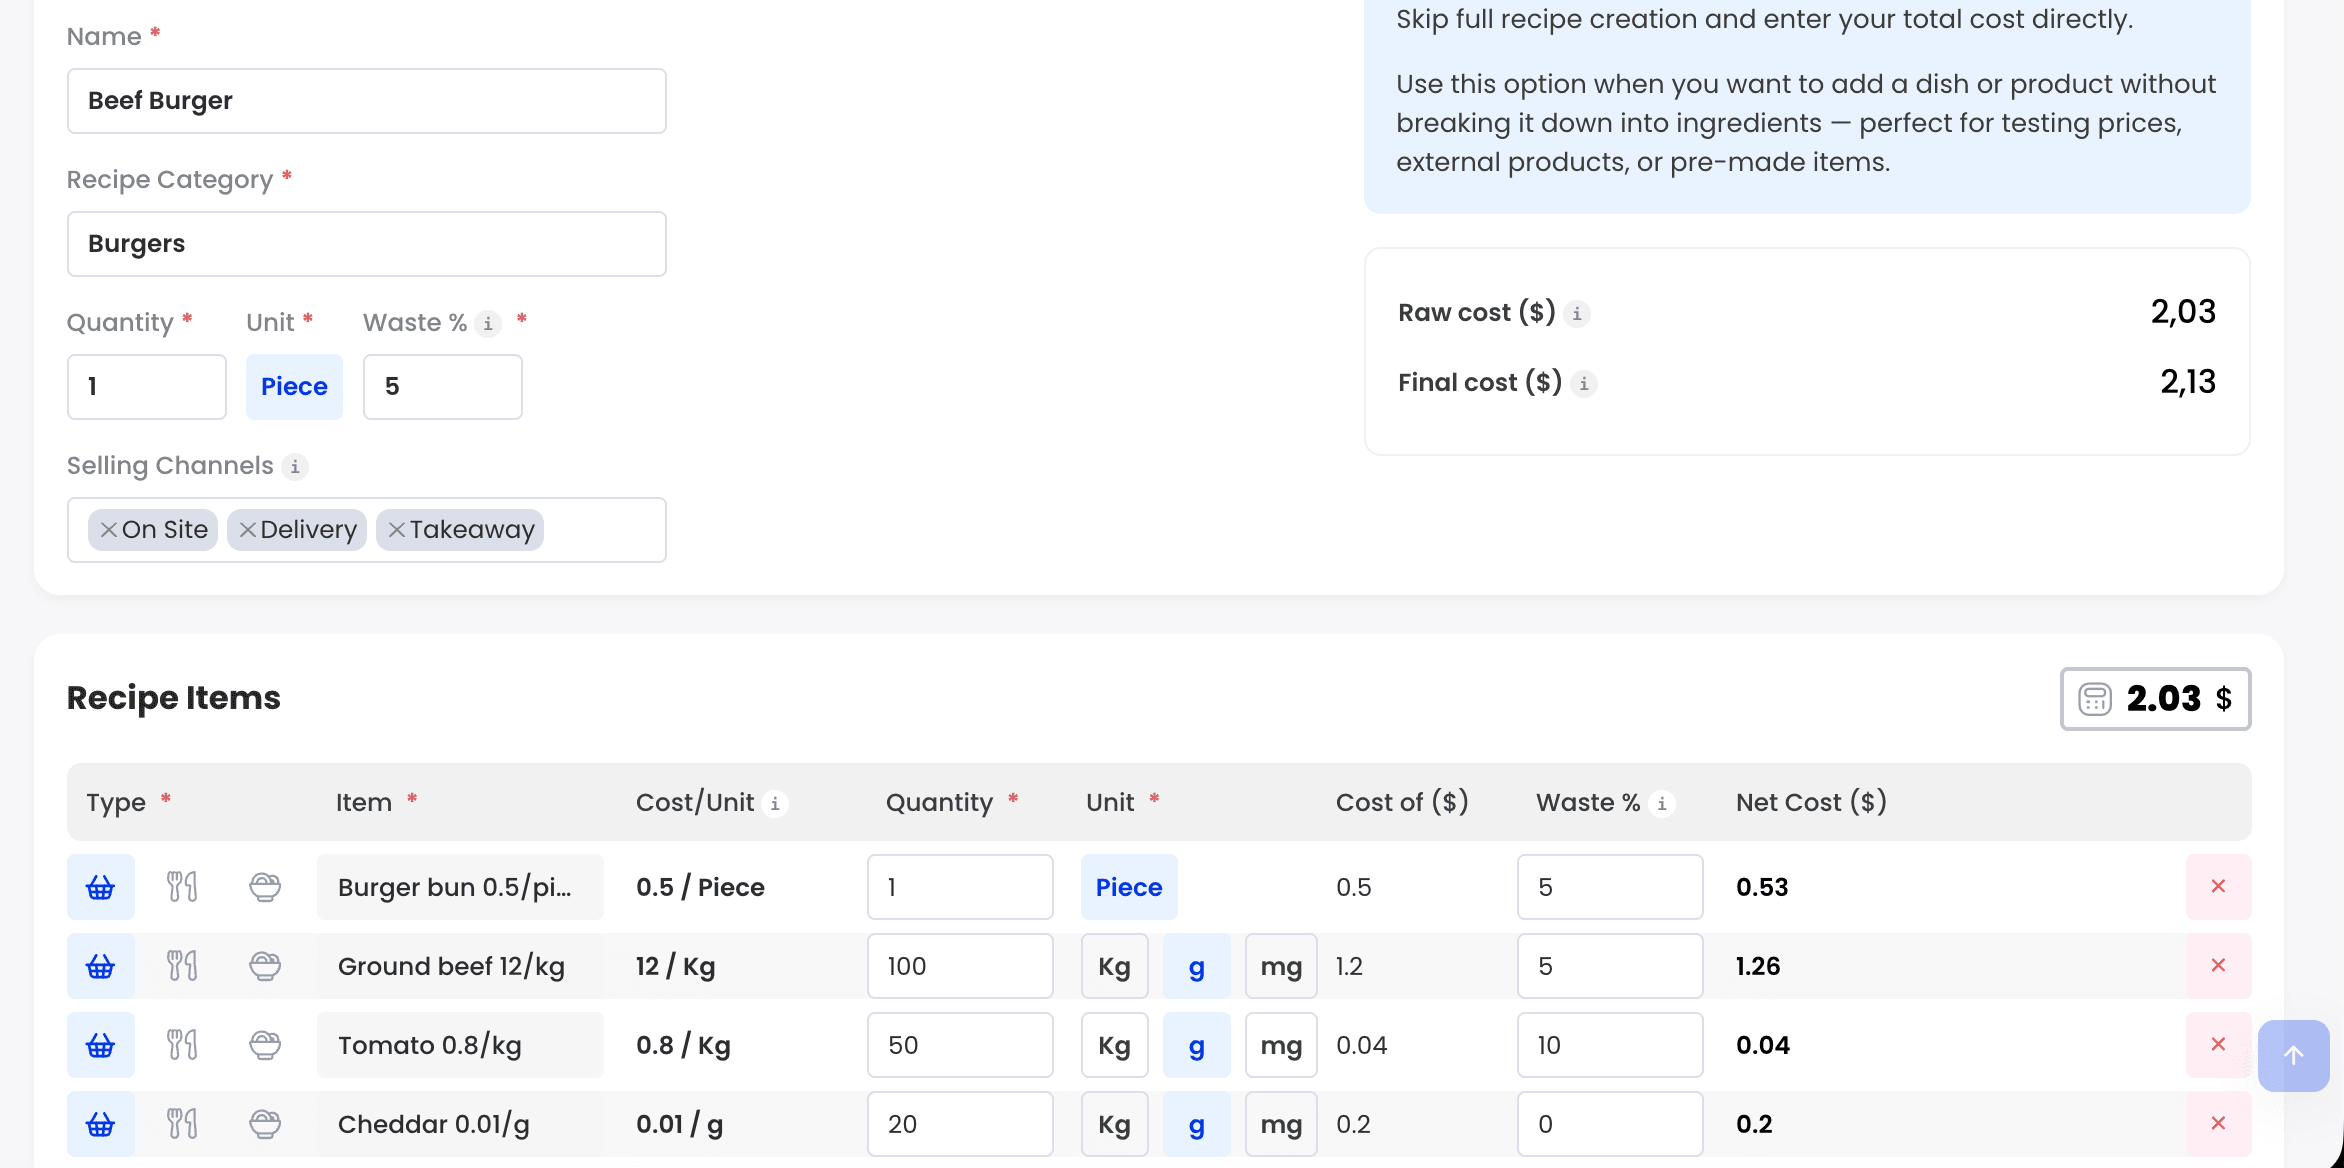Screen dimensions: 2344x1168
Task: Click the Burger bun net cost 0.53
Action: pos(1762,887)
